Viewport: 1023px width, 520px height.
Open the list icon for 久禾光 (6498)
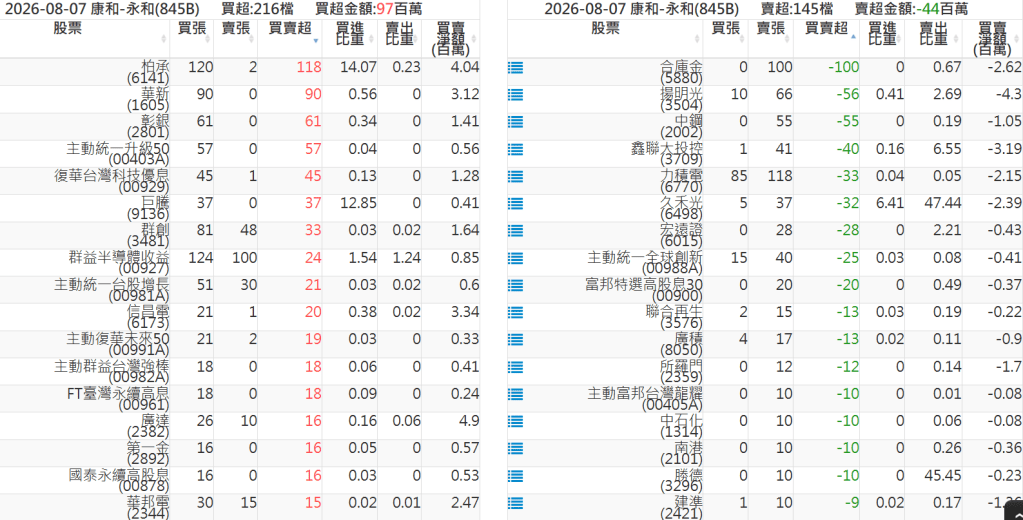click(515, 204)
